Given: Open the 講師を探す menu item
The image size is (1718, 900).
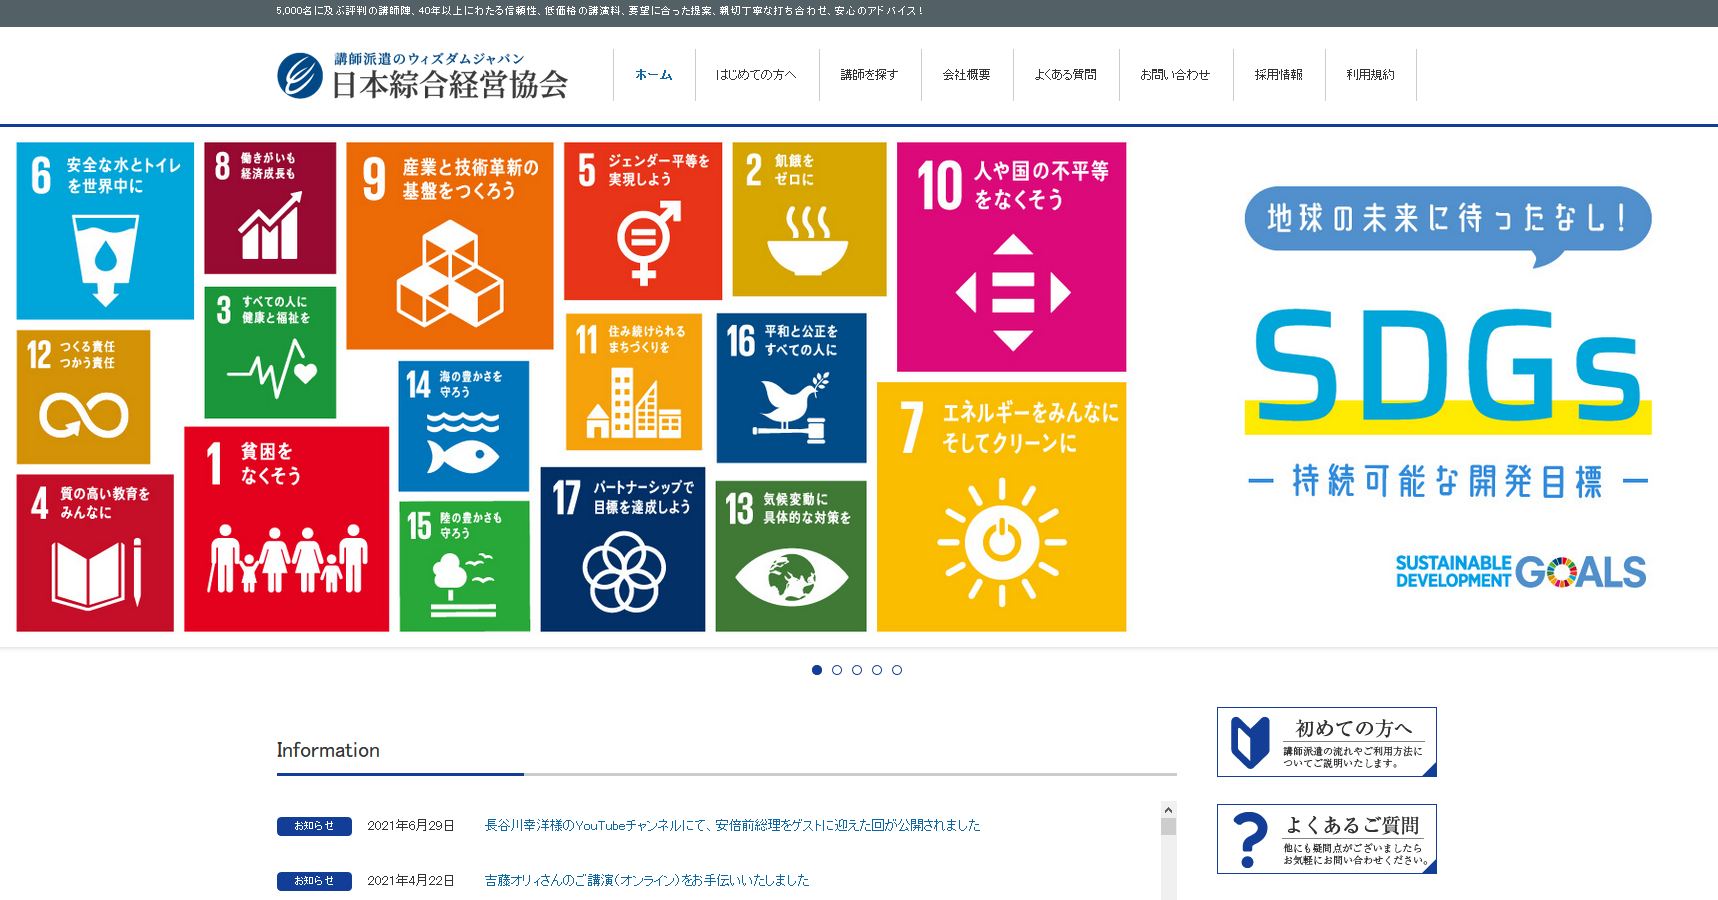Looking at the screenshot, I should [x=869, y=75].
